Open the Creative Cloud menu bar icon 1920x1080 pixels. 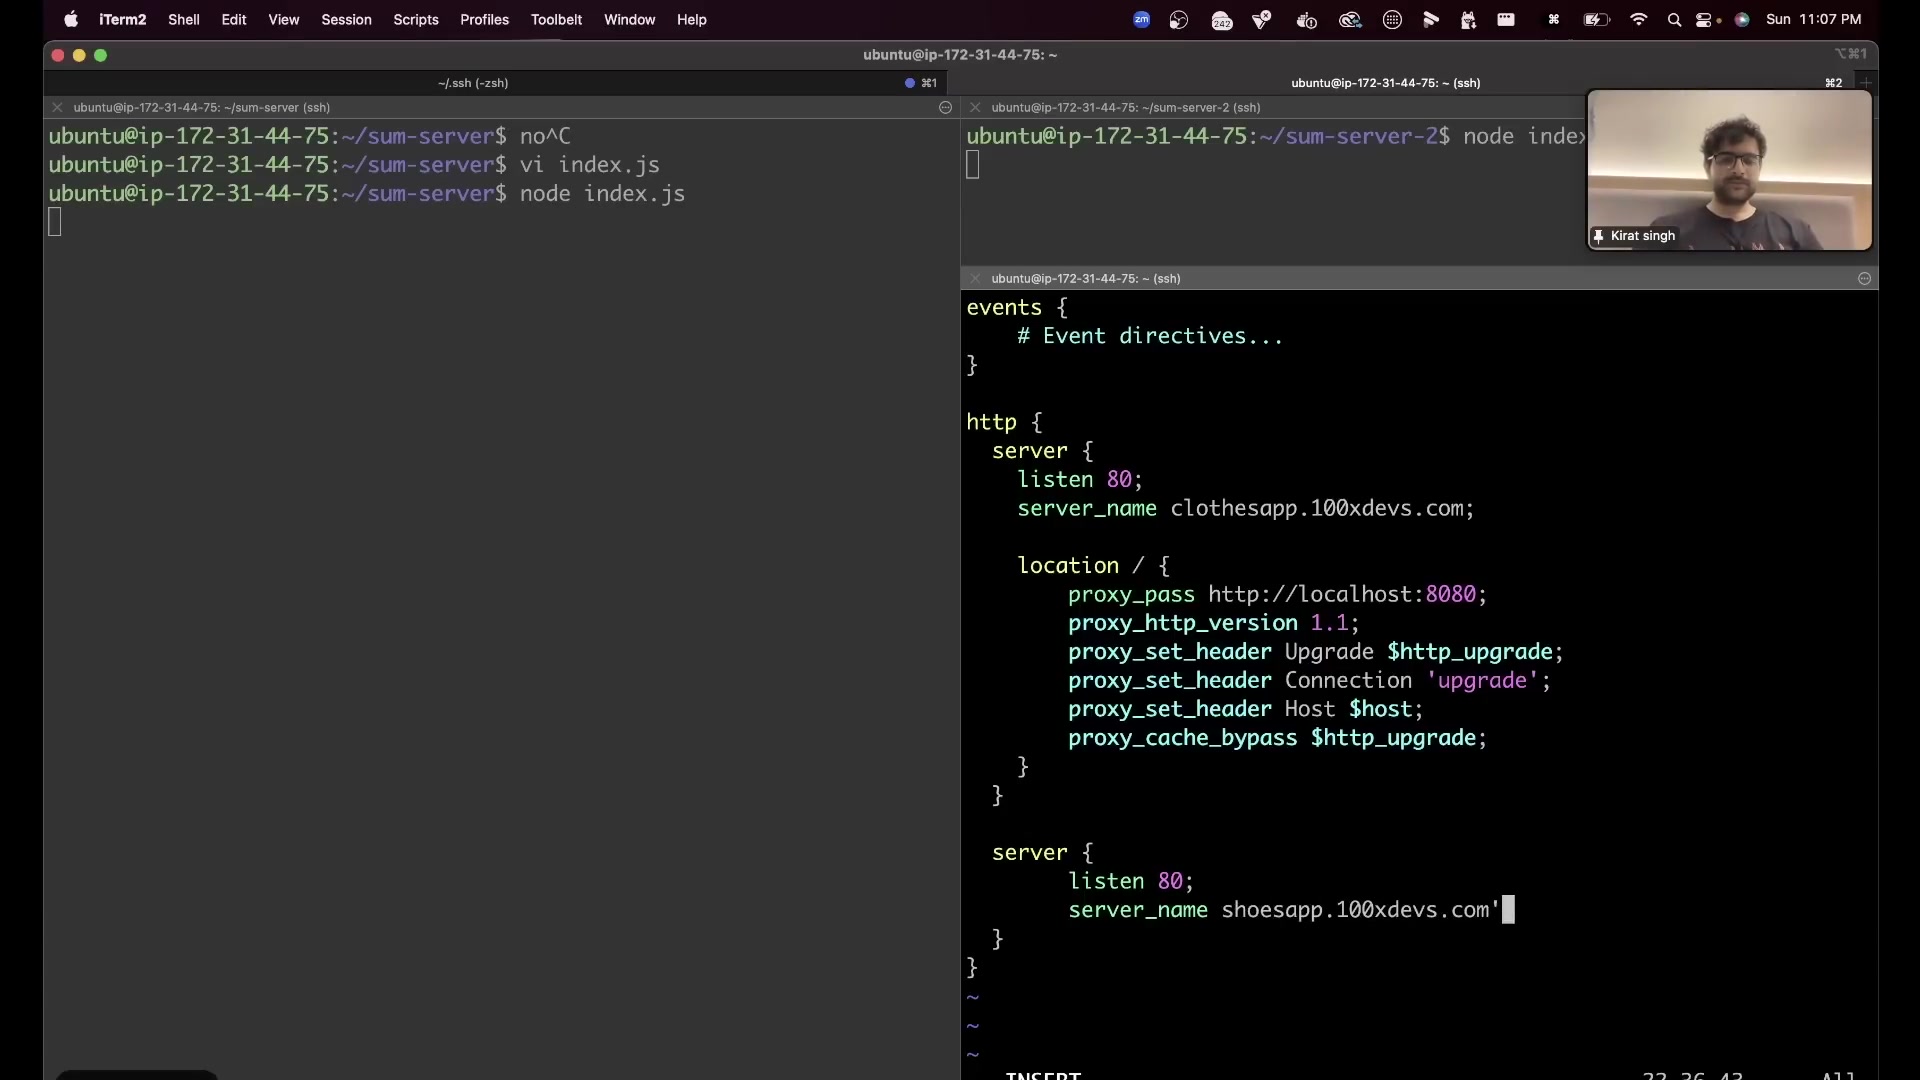tap(1350, 19)
